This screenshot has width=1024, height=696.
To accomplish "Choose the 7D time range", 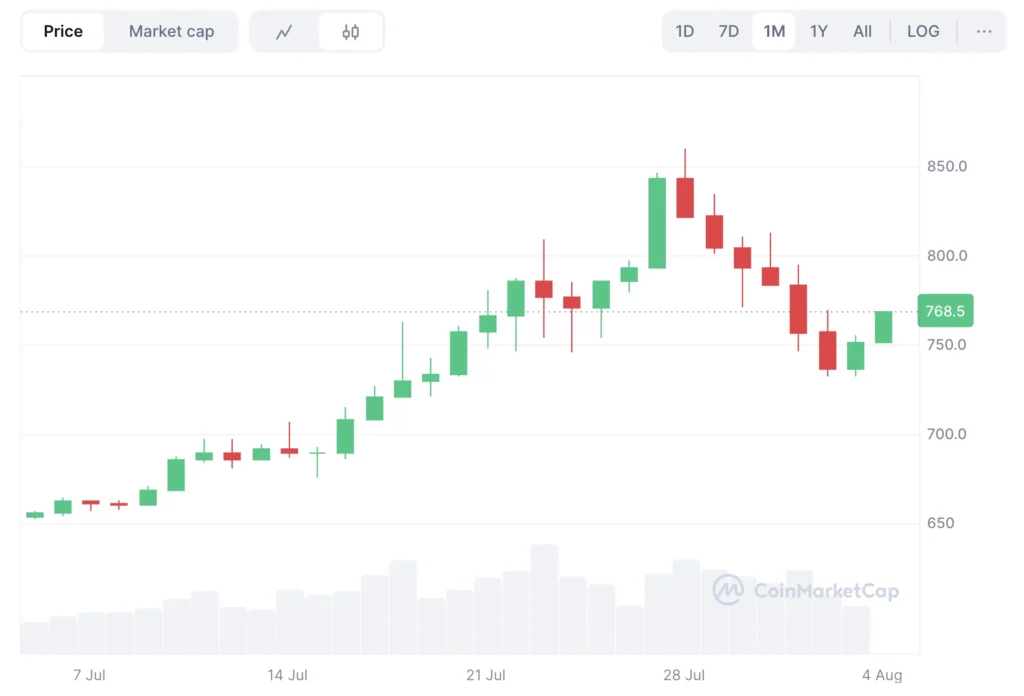I will (x=729, y=32).
